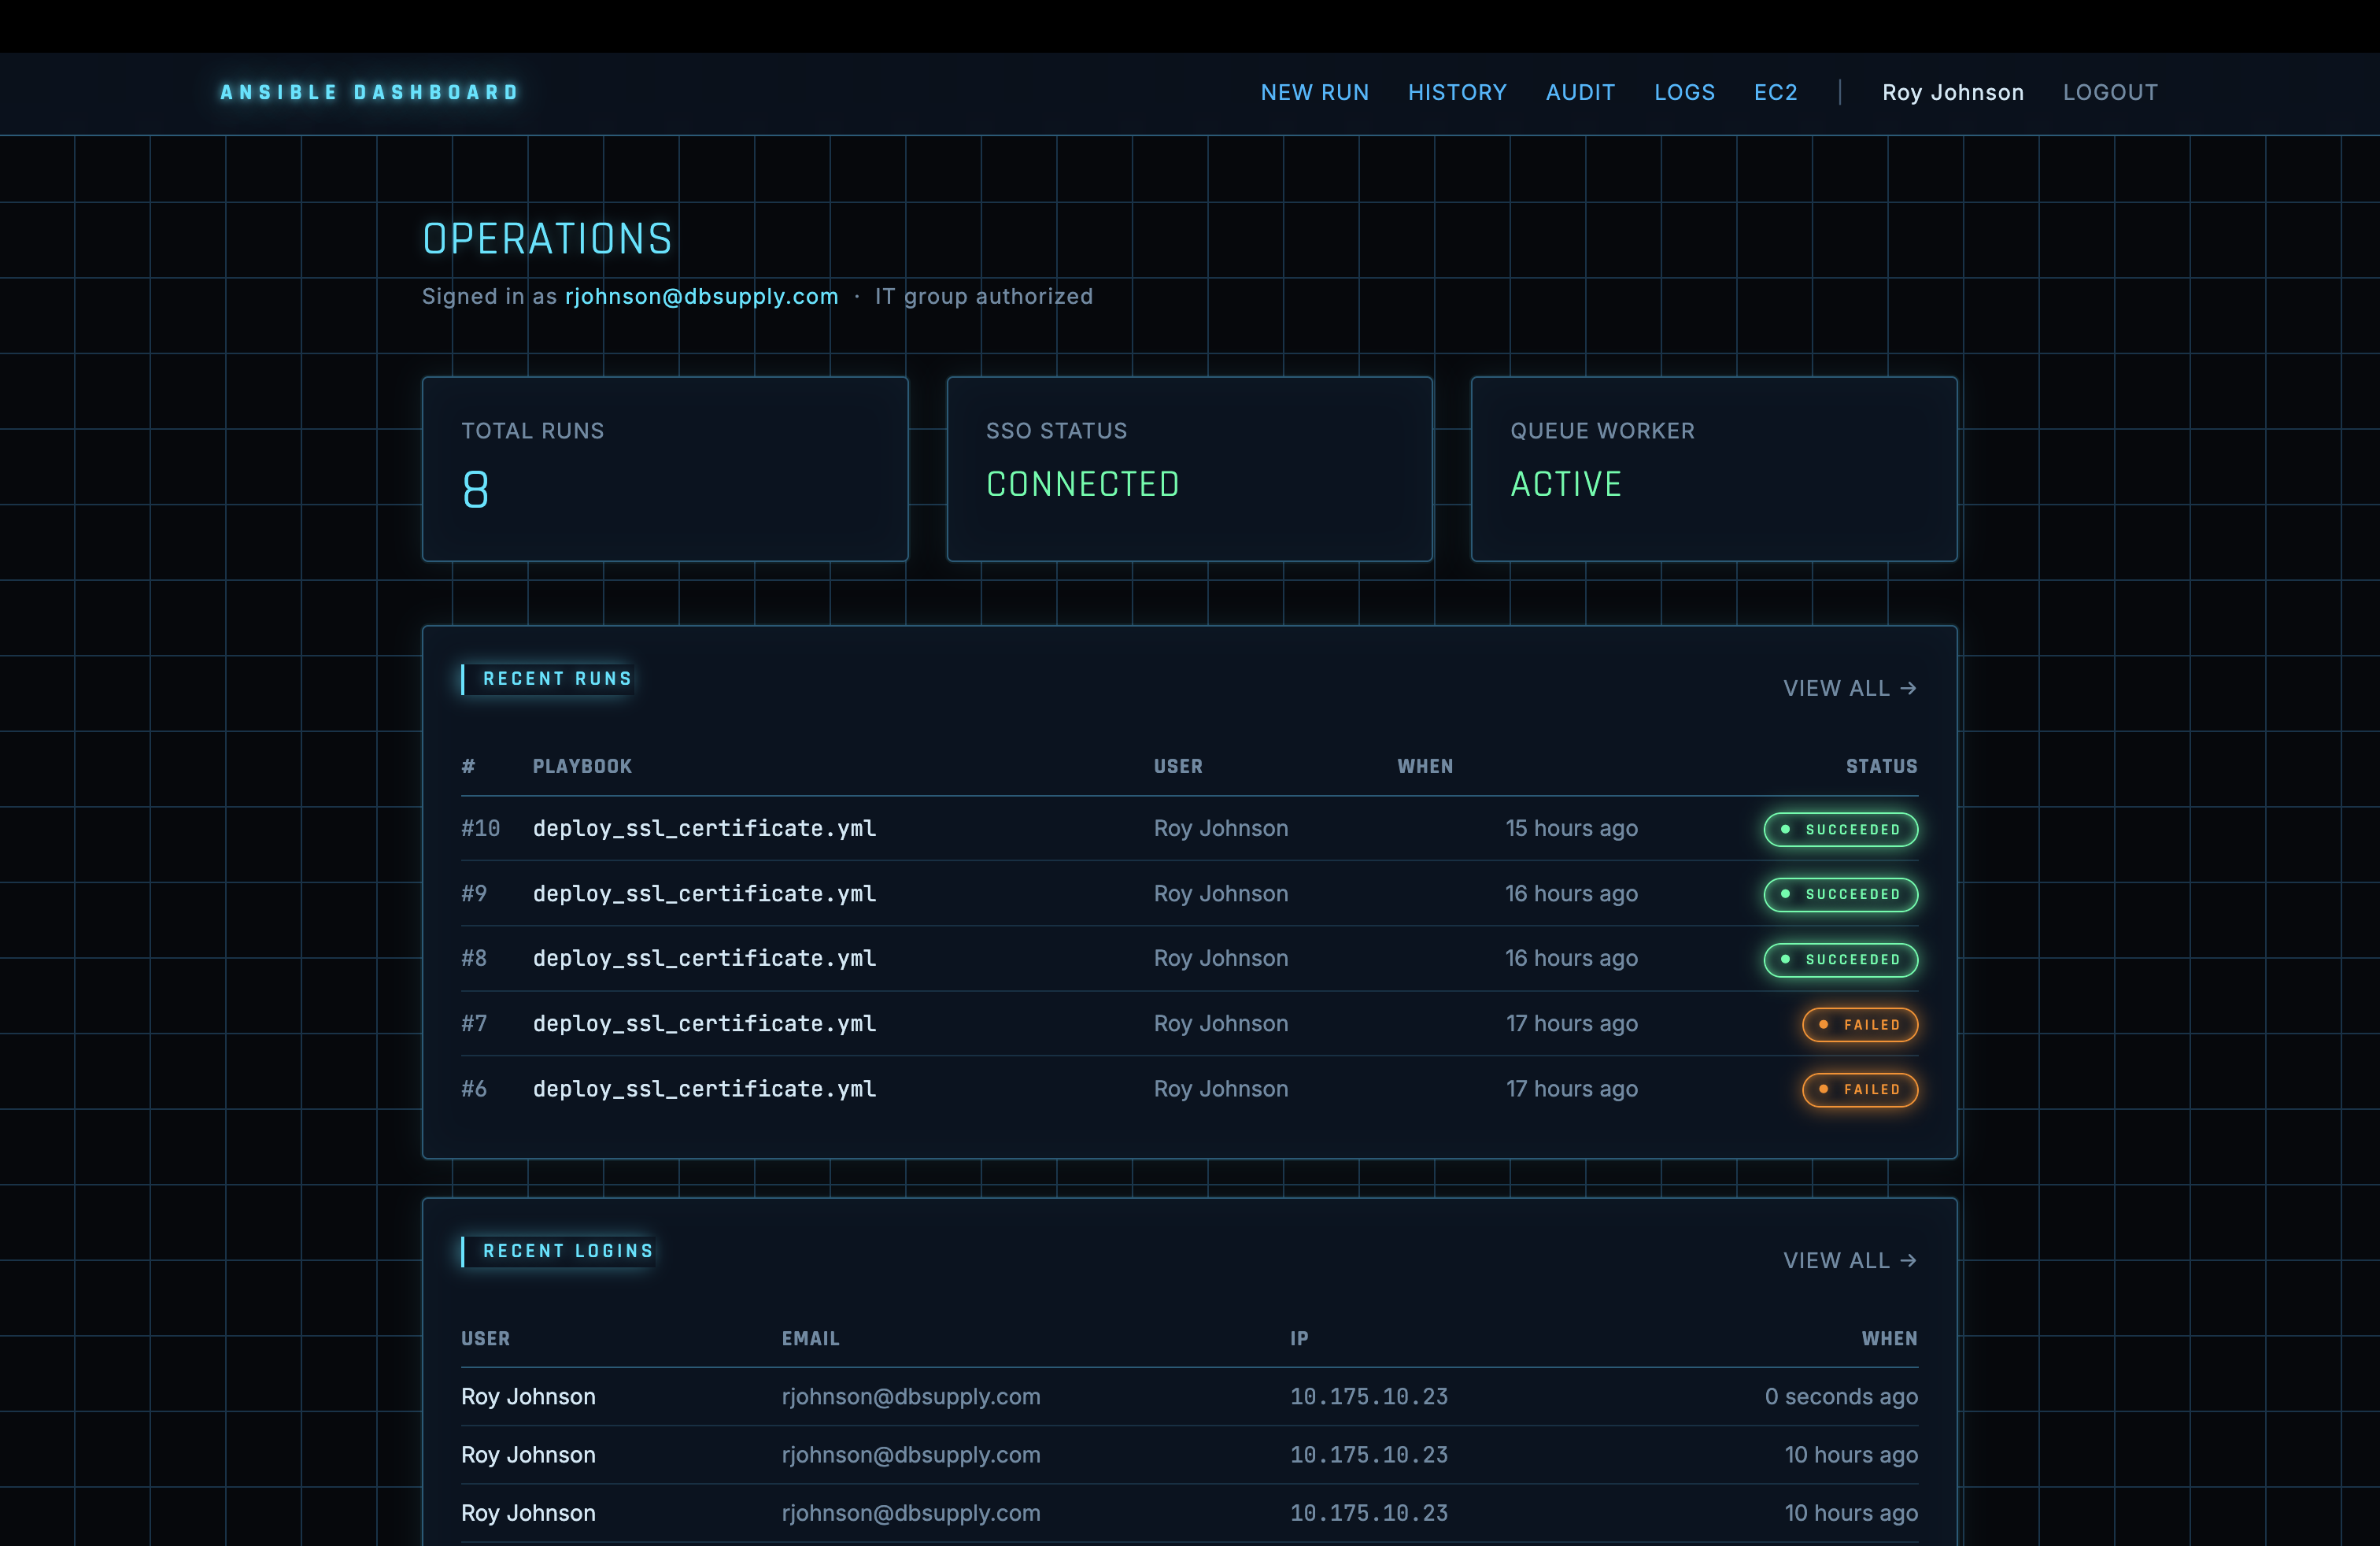Screen dimensions: 2380x1546
Task: Click playbook name in run #7 row
Action: click(x=704, y=1023)
